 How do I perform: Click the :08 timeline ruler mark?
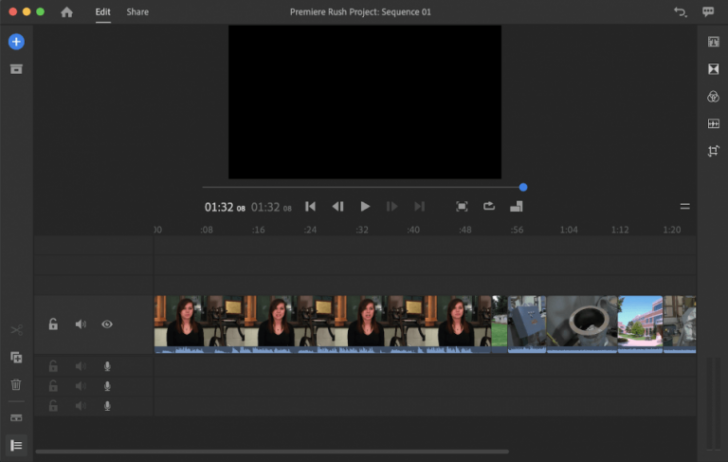click(207, 230)
